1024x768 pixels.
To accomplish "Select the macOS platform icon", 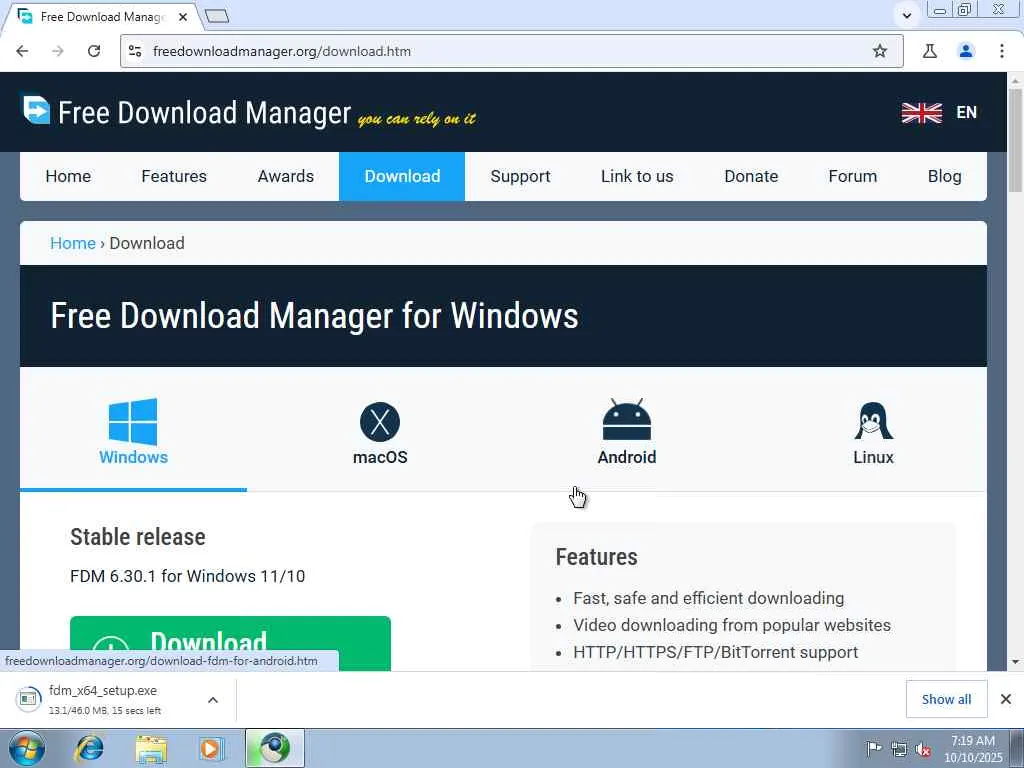I will coord(380,422).
